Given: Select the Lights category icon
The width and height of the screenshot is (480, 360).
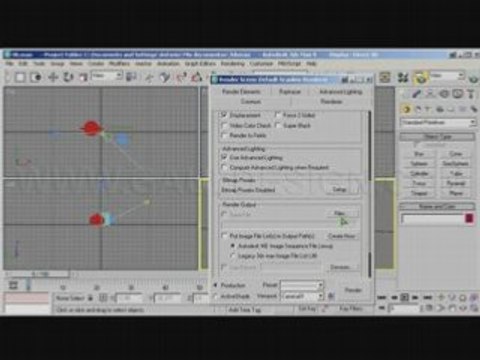Looking at the screenshot, I should coord(429,109).
